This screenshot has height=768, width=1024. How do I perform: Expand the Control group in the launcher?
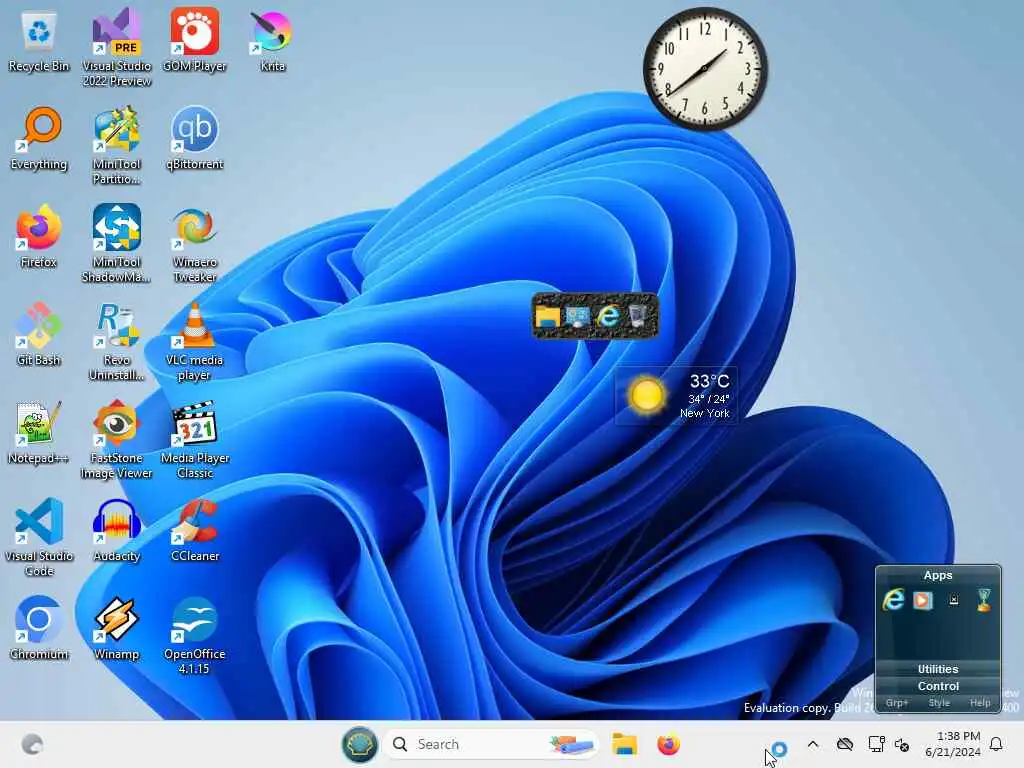(938, 686)
